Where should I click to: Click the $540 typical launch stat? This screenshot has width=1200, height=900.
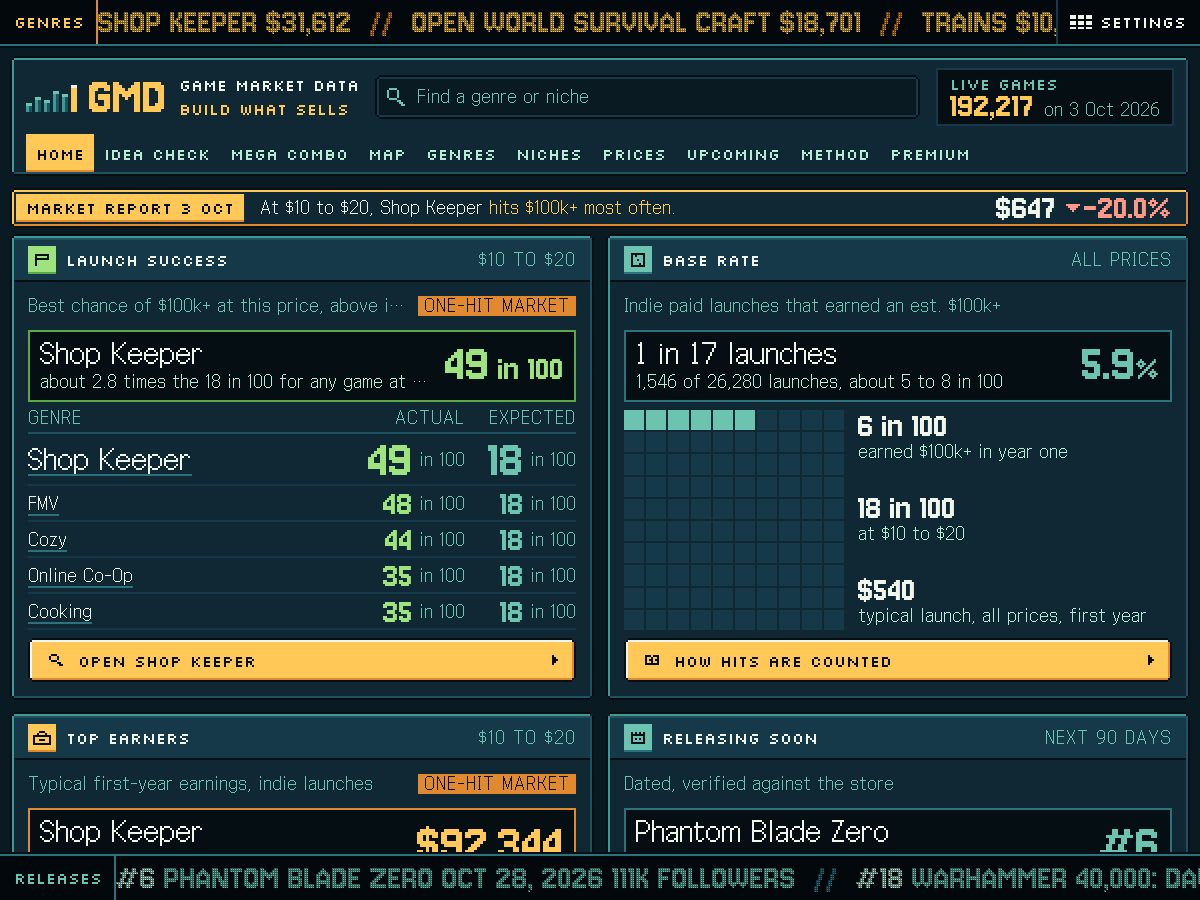pos(886,591)
